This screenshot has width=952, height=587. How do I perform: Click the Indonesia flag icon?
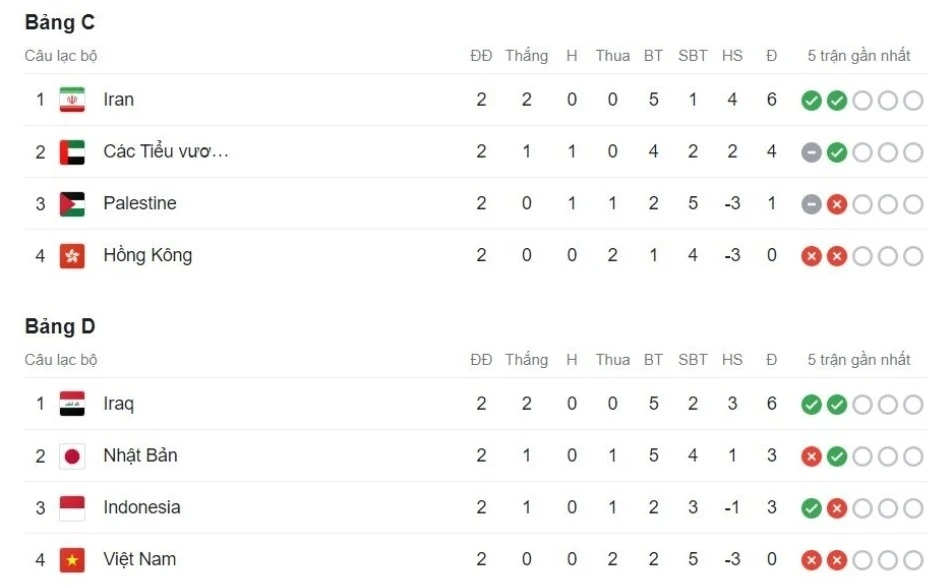72,508
